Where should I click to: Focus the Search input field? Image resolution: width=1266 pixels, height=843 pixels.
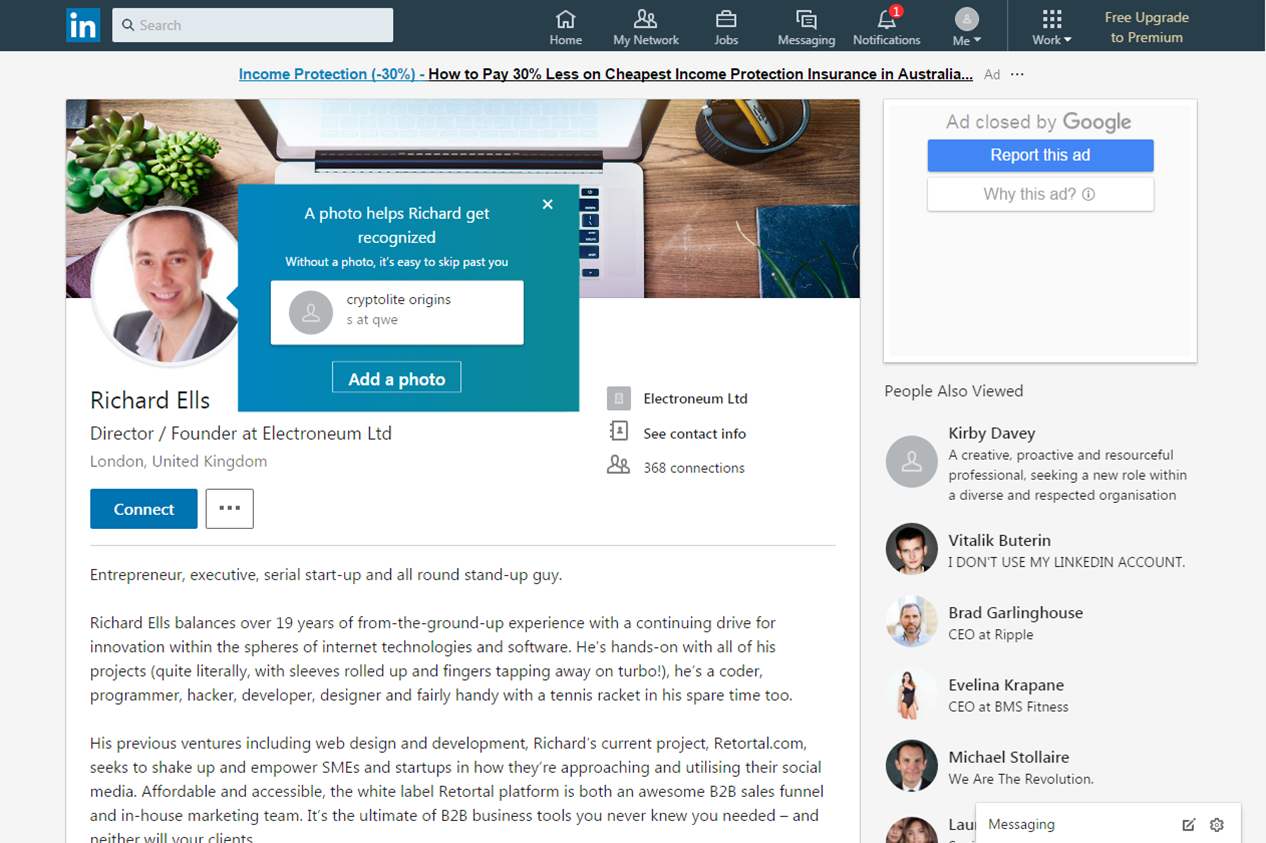coord(253,25)
